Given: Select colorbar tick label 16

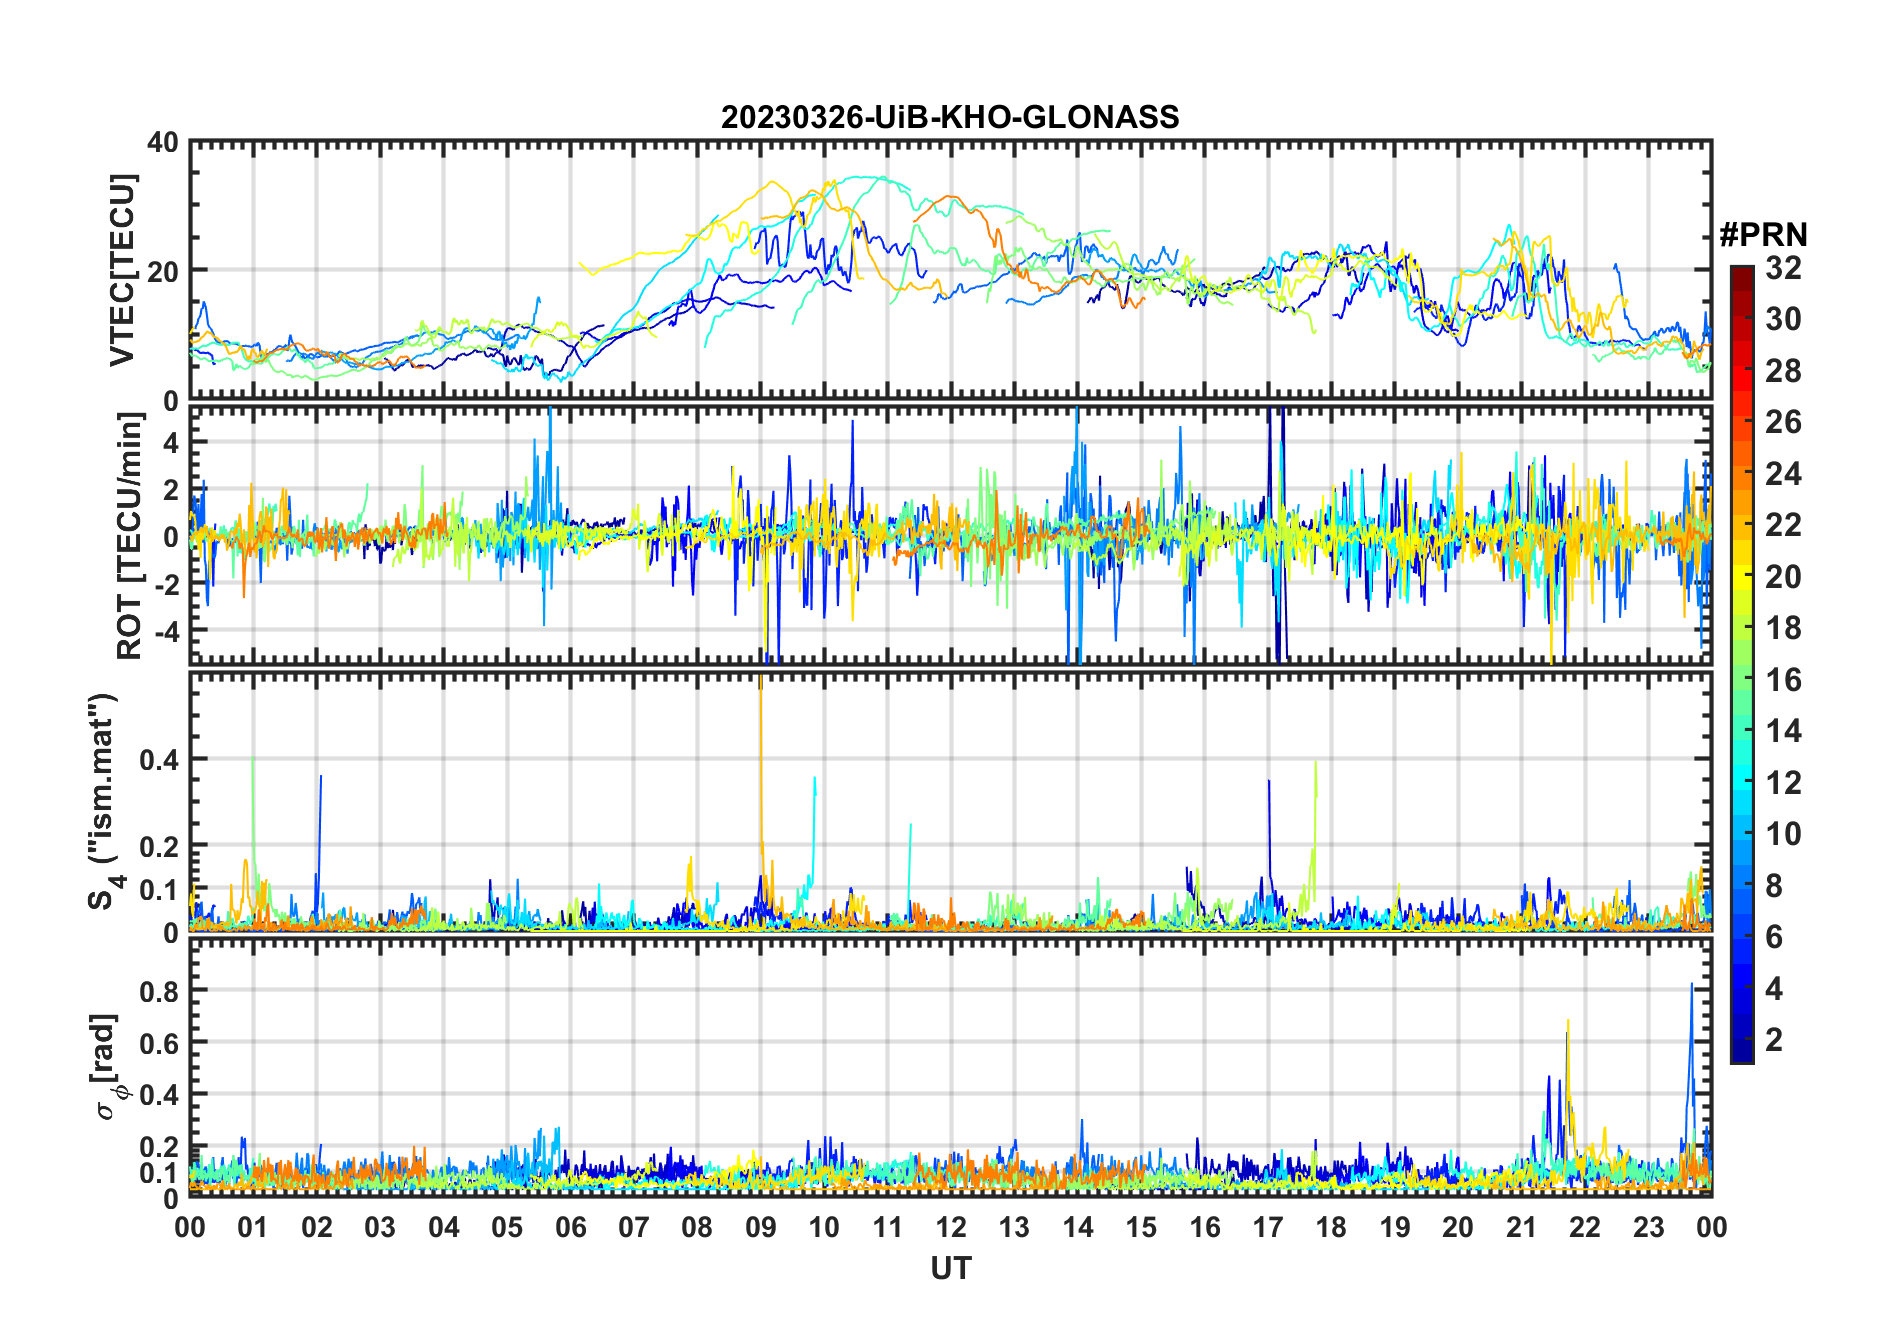Looking at the screenshot, I should tap(1783, 680).
